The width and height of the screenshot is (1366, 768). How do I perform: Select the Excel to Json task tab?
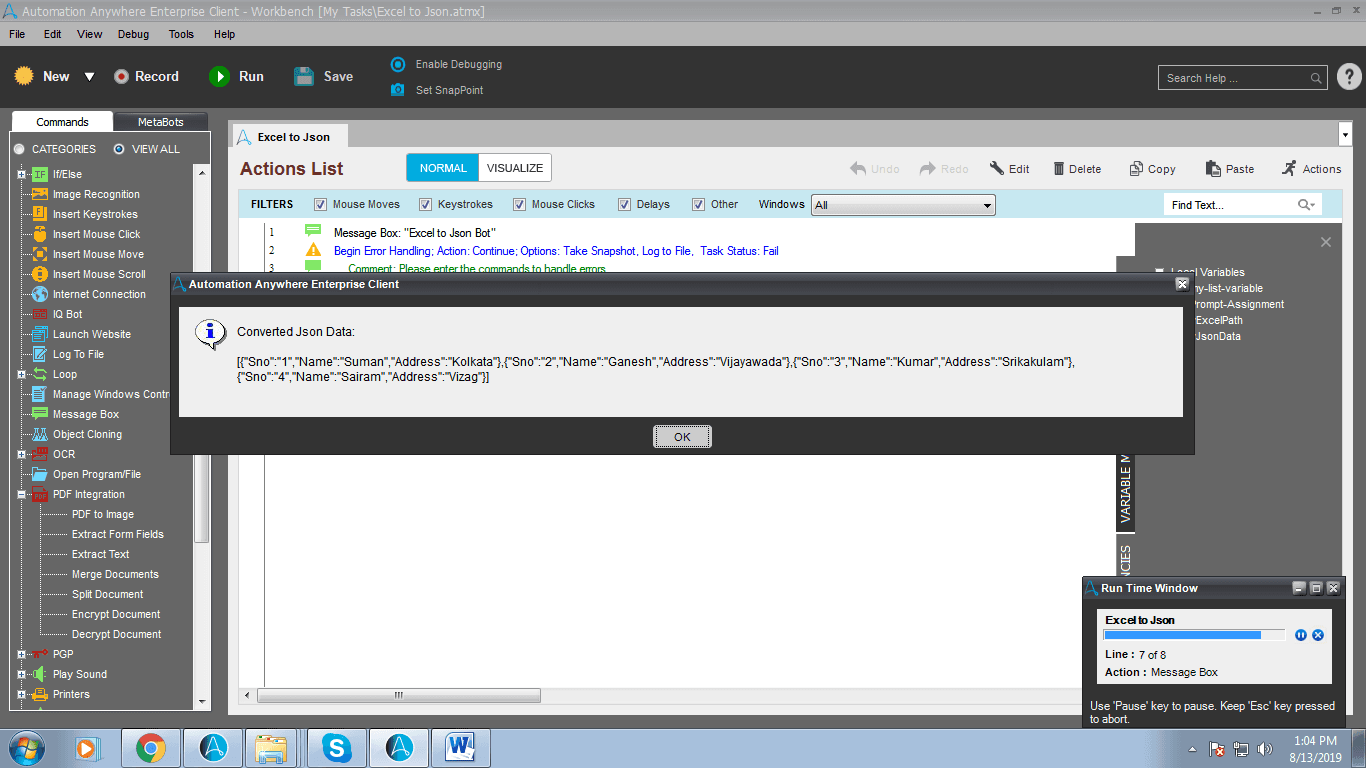pos(289,137)
